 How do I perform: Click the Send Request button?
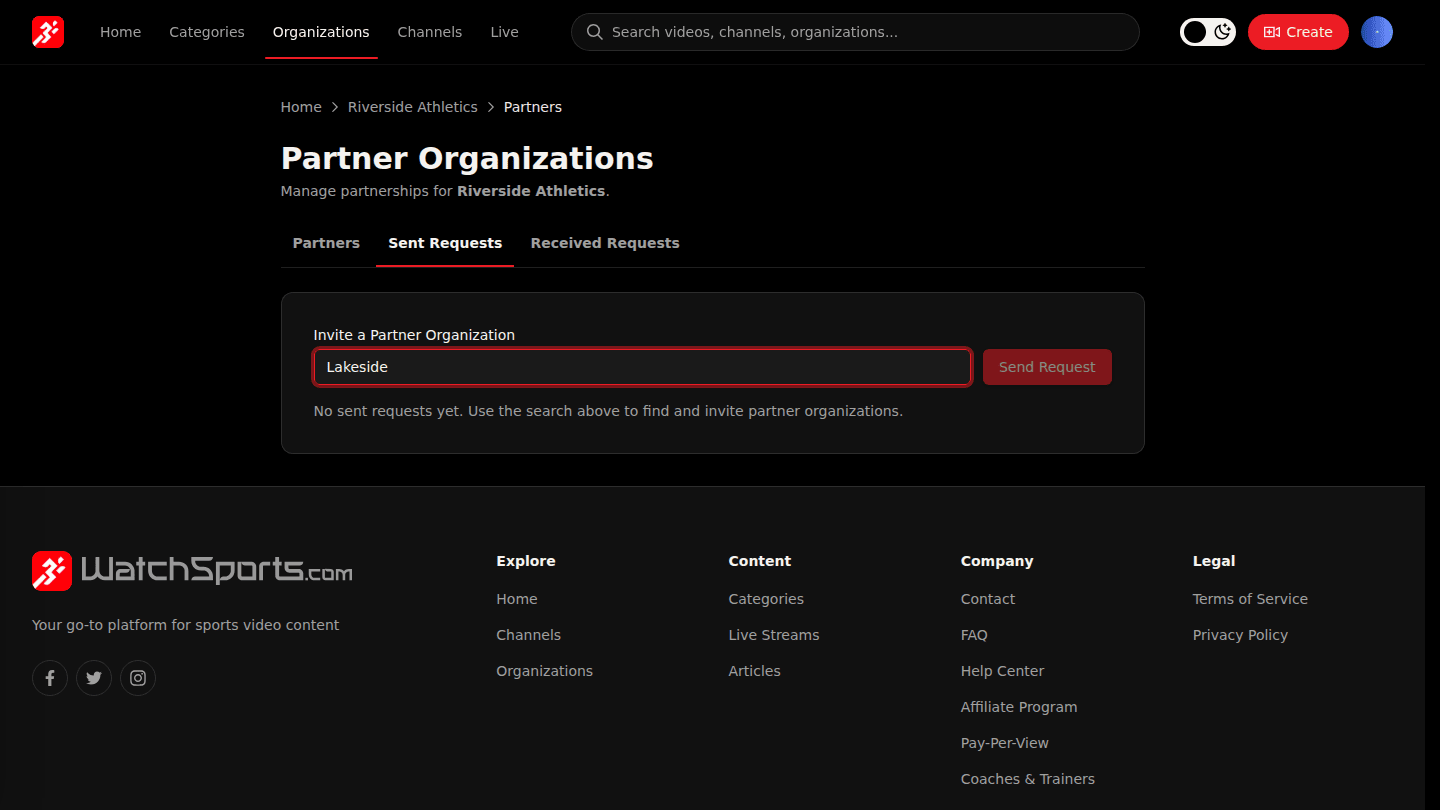point(1047,367)
